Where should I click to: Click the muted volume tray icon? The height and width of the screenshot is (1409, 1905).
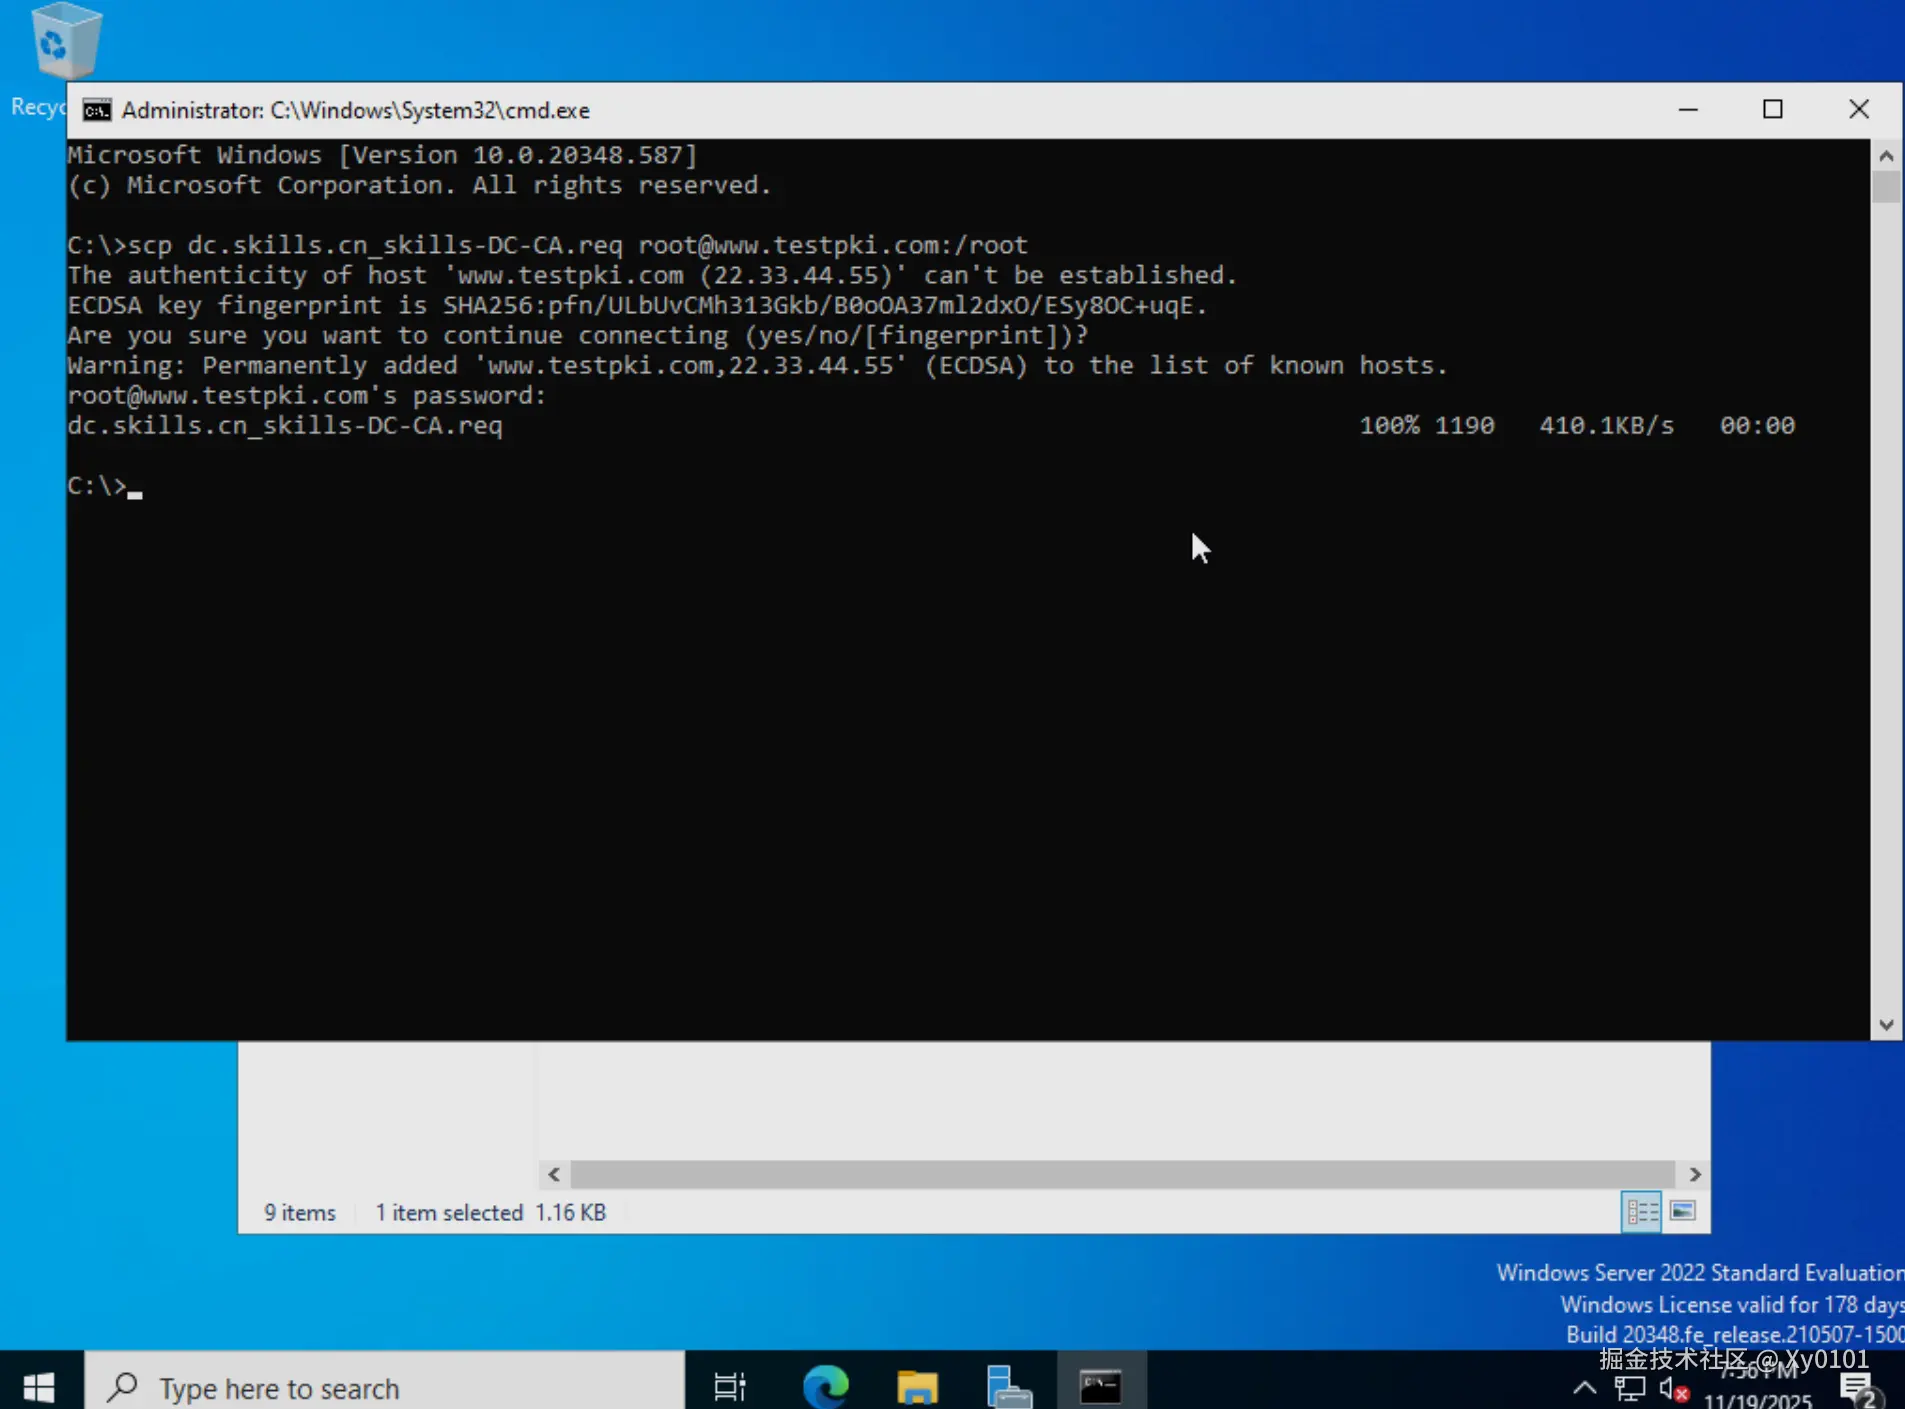[x=1674, y=1388]
